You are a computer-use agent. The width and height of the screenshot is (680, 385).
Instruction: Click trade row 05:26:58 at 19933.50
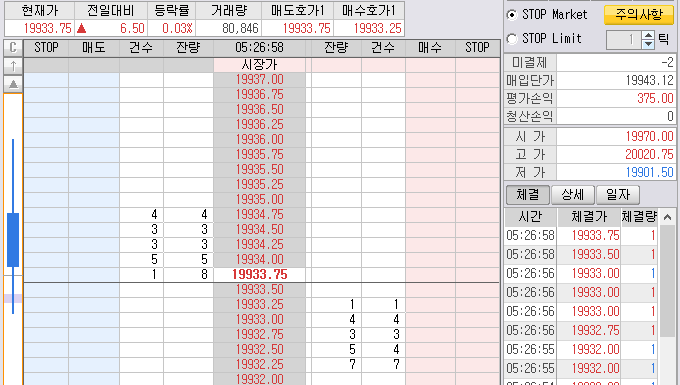tap(581, 254)
